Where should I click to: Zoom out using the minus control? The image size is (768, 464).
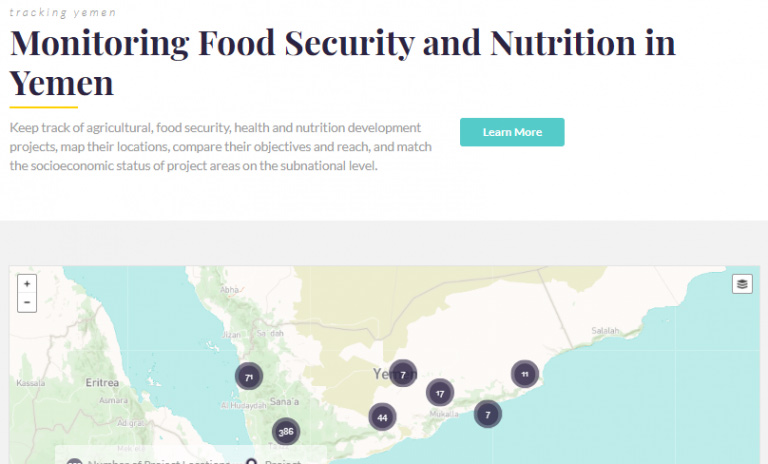[27, 302]
